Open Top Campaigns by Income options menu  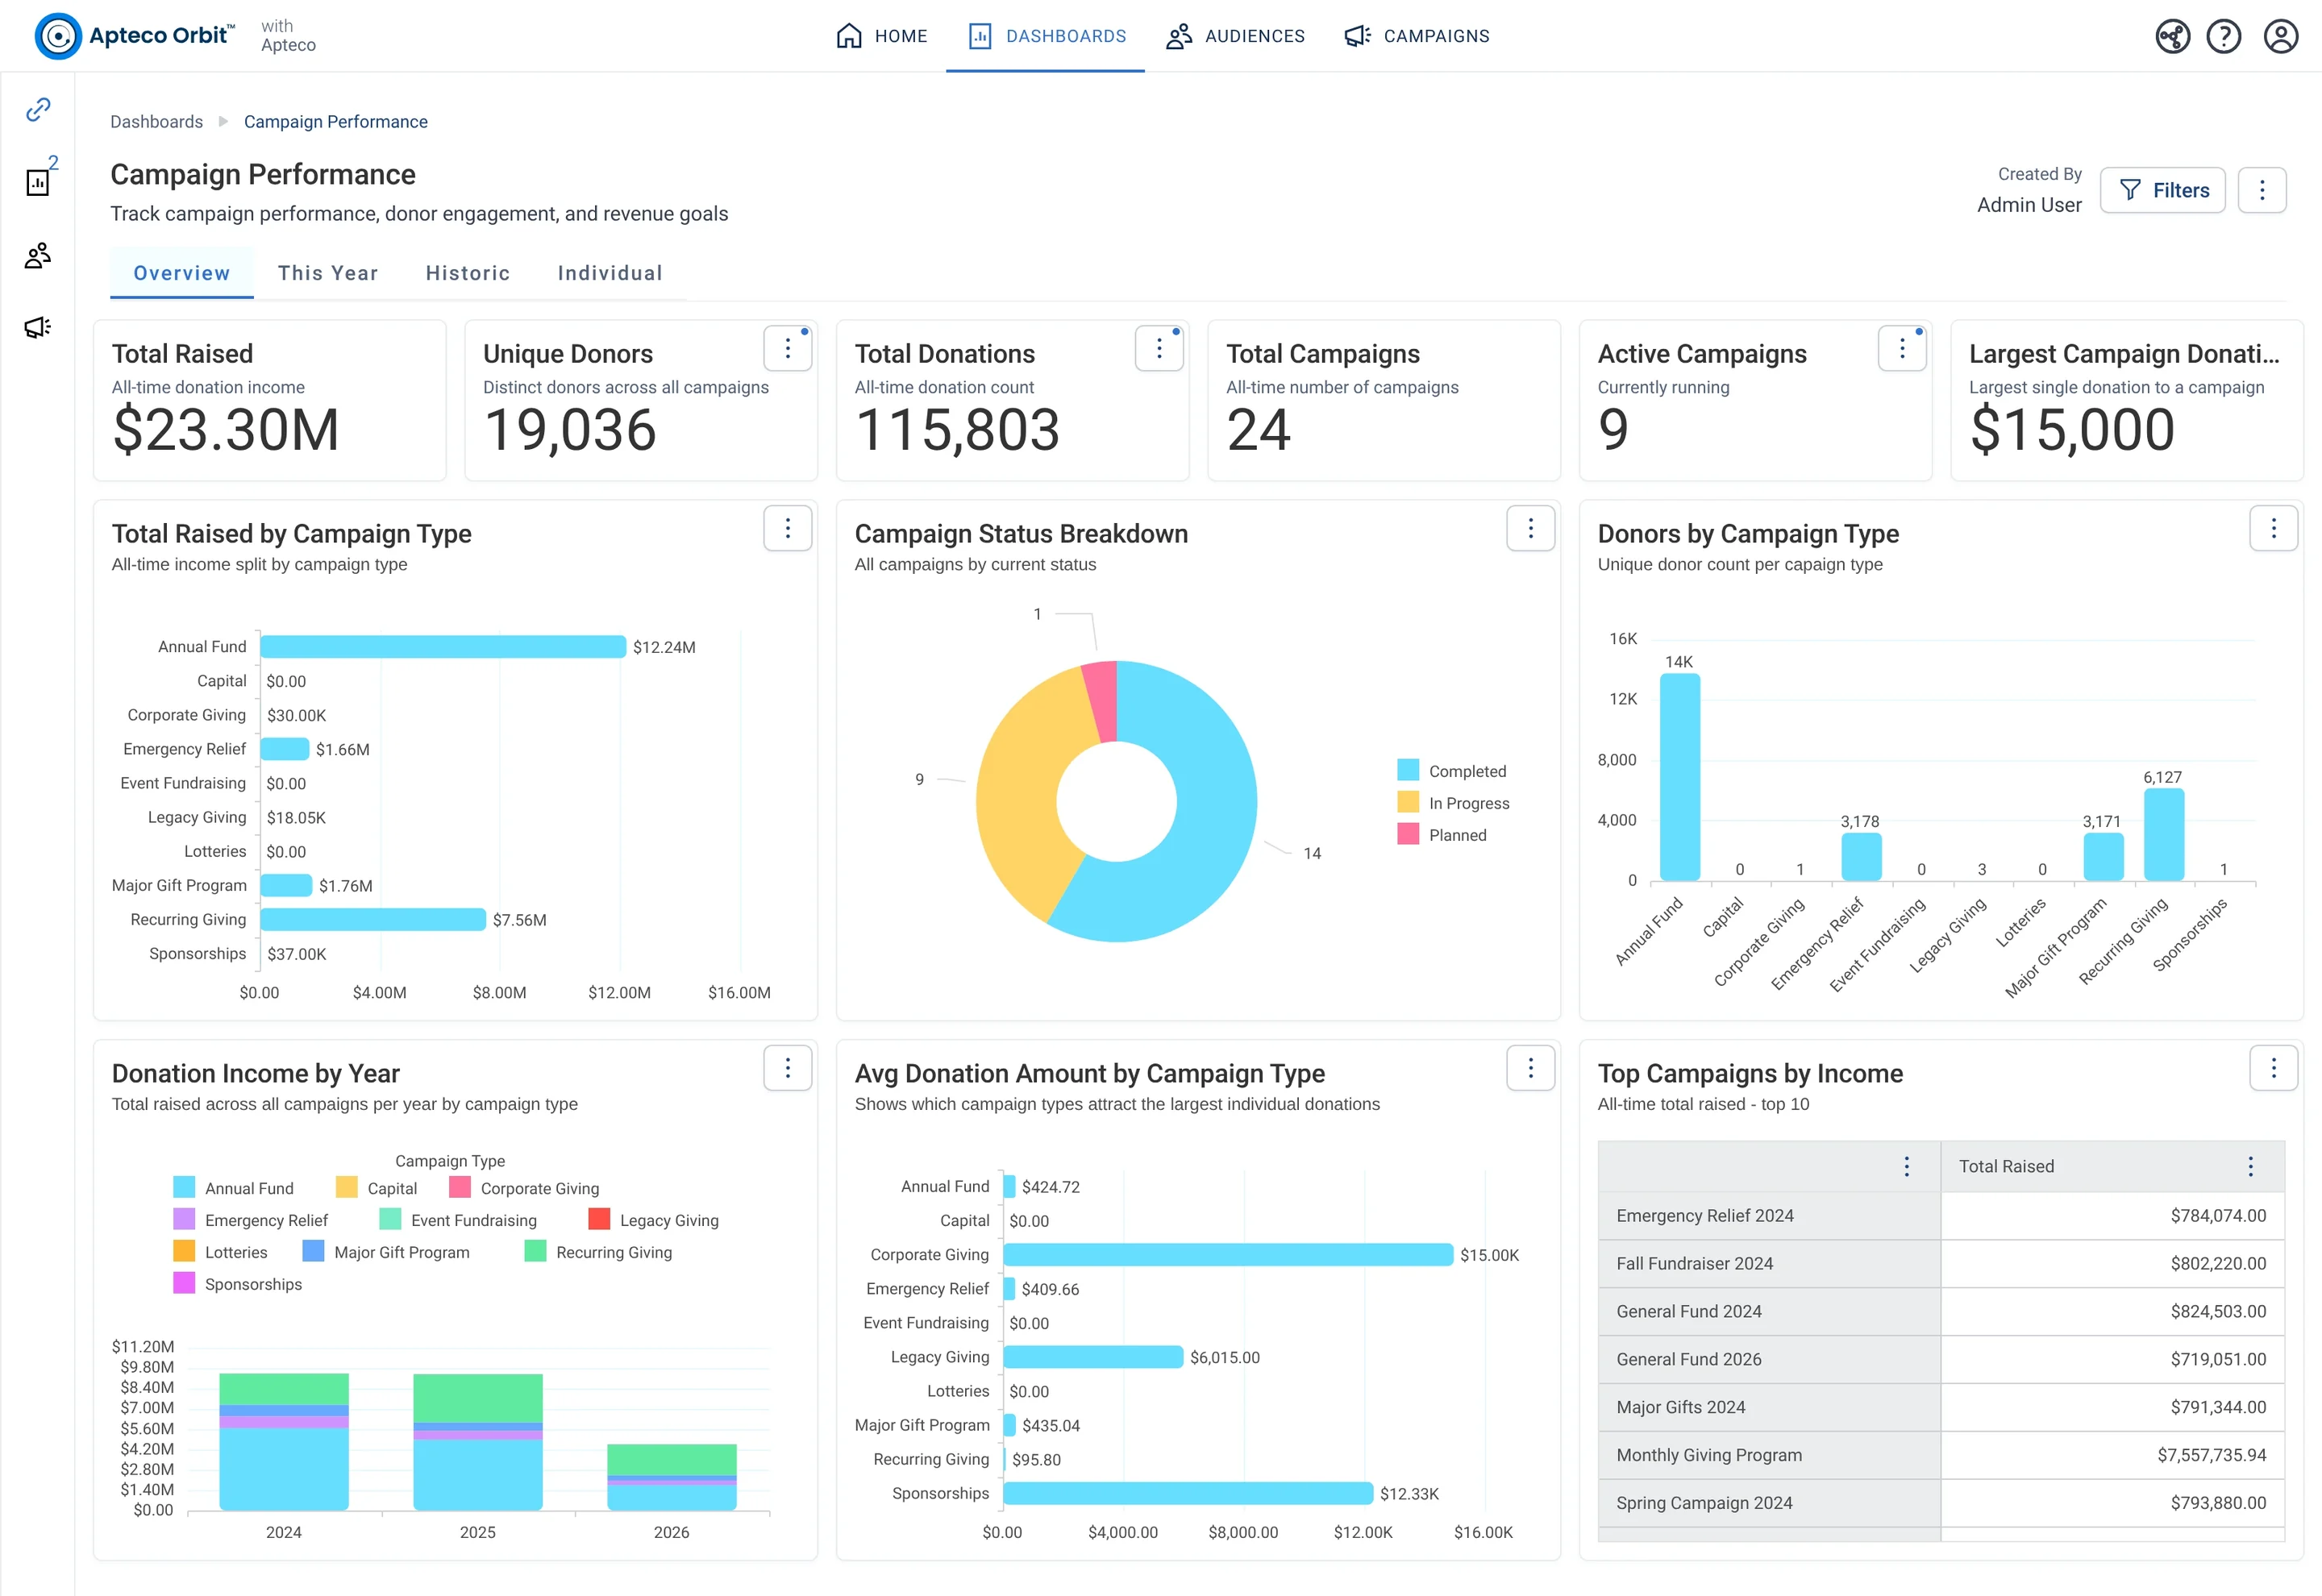click(2274, 1068)
